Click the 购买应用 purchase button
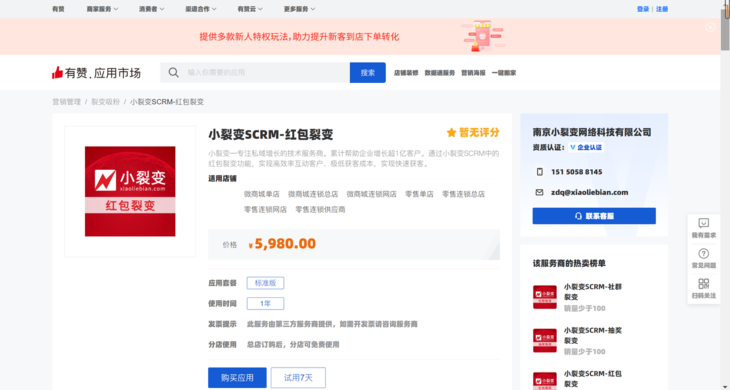730x390 pixels. point(237,377)
